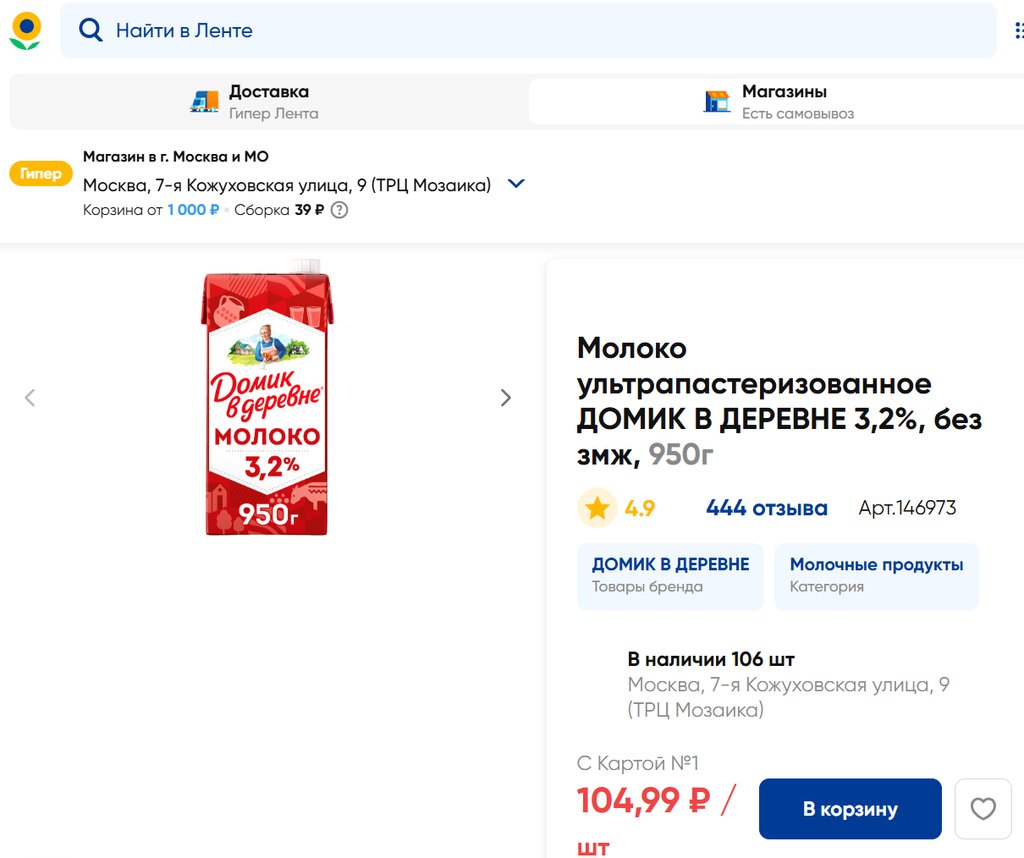The height and width of the screenshot is (858, 1024).
Task: Click the yellow Гипер badge
Action: pos(41,174)
